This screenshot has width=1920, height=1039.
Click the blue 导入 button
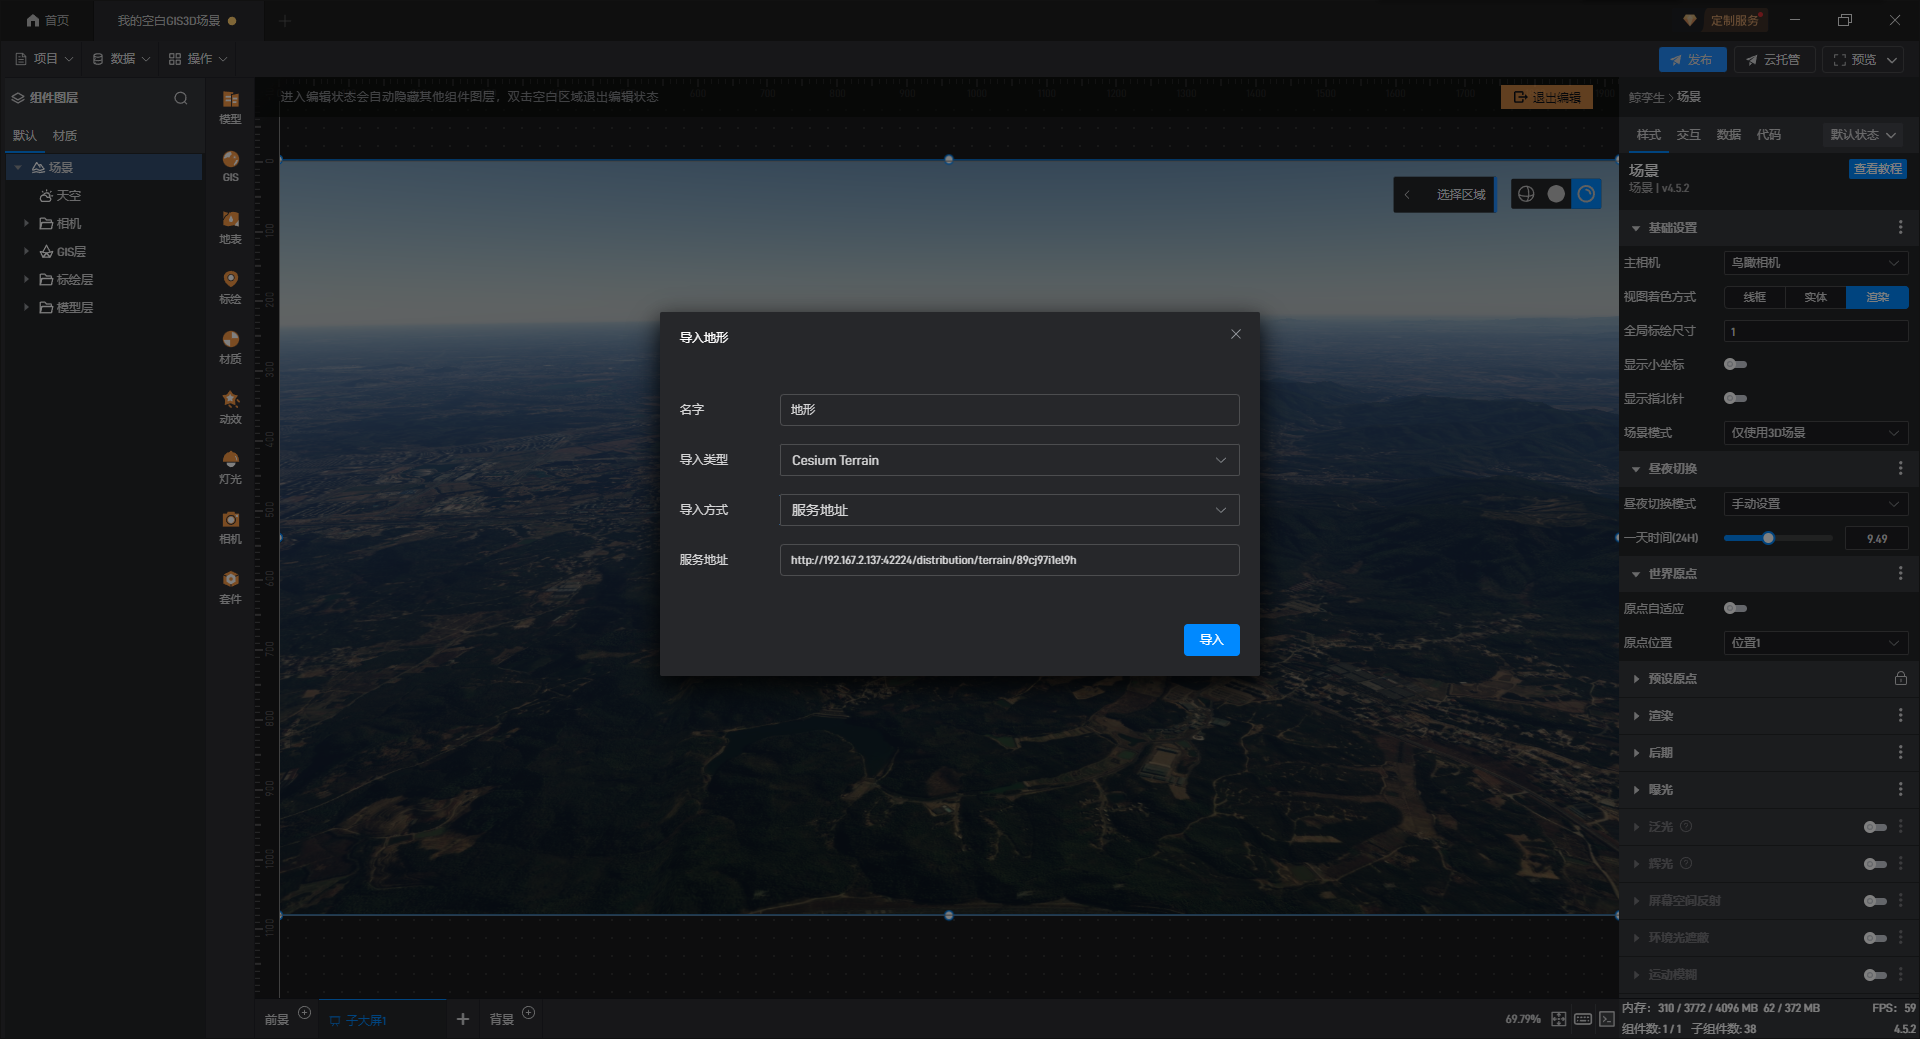coord(1211,640)
